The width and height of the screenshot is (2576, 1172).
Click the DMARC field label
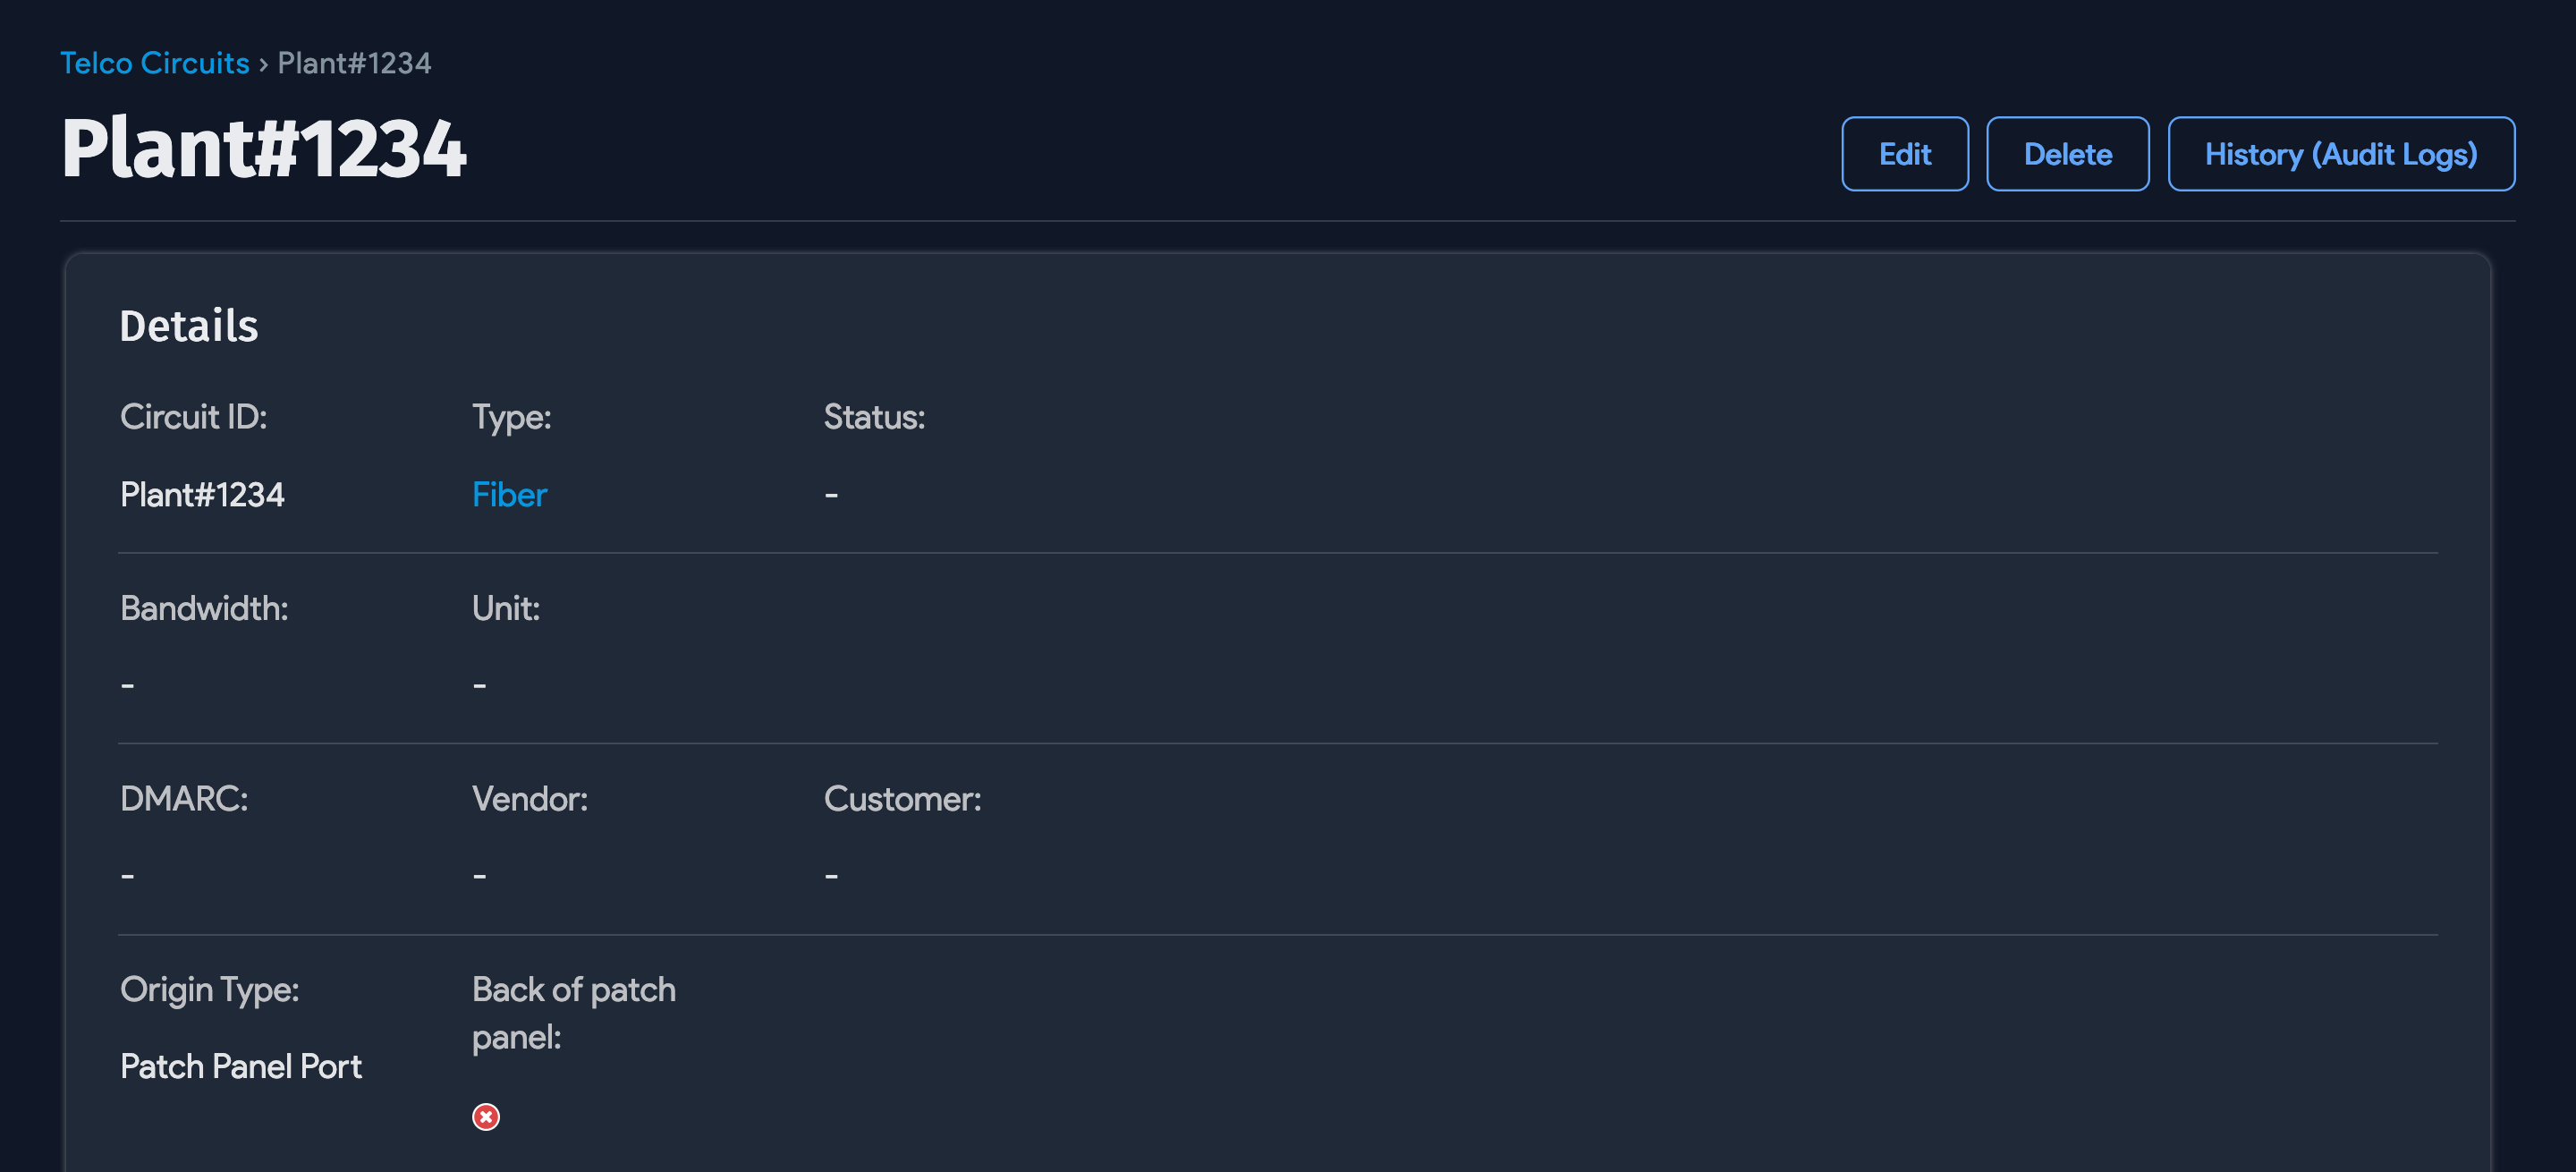(x=184, y=798)
